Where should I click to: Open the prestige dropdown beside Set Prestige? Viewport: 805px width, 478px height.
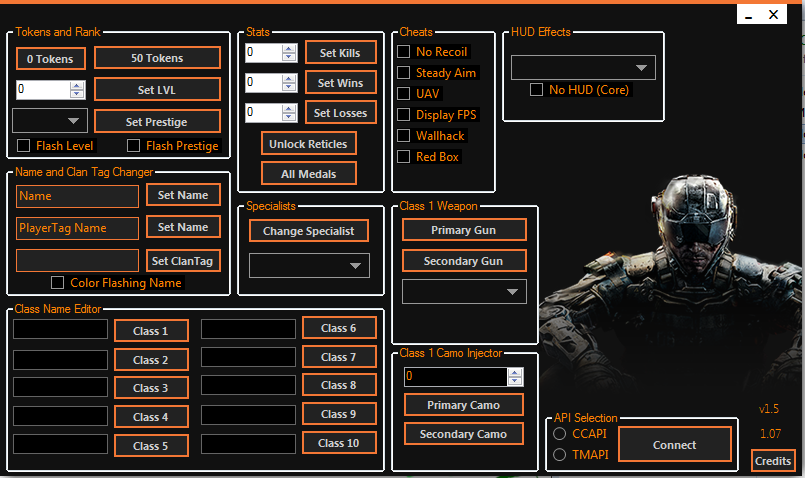tap(50, 121)
